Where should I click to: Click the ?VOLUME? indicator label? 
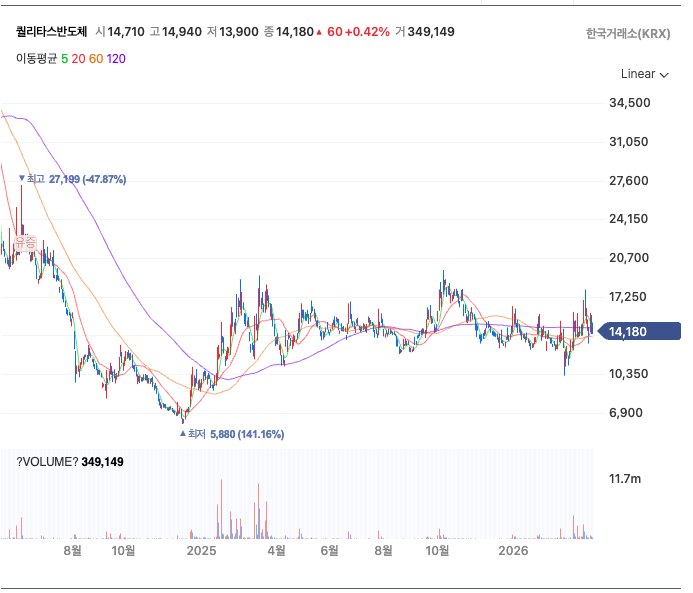[x=47, y=462]
